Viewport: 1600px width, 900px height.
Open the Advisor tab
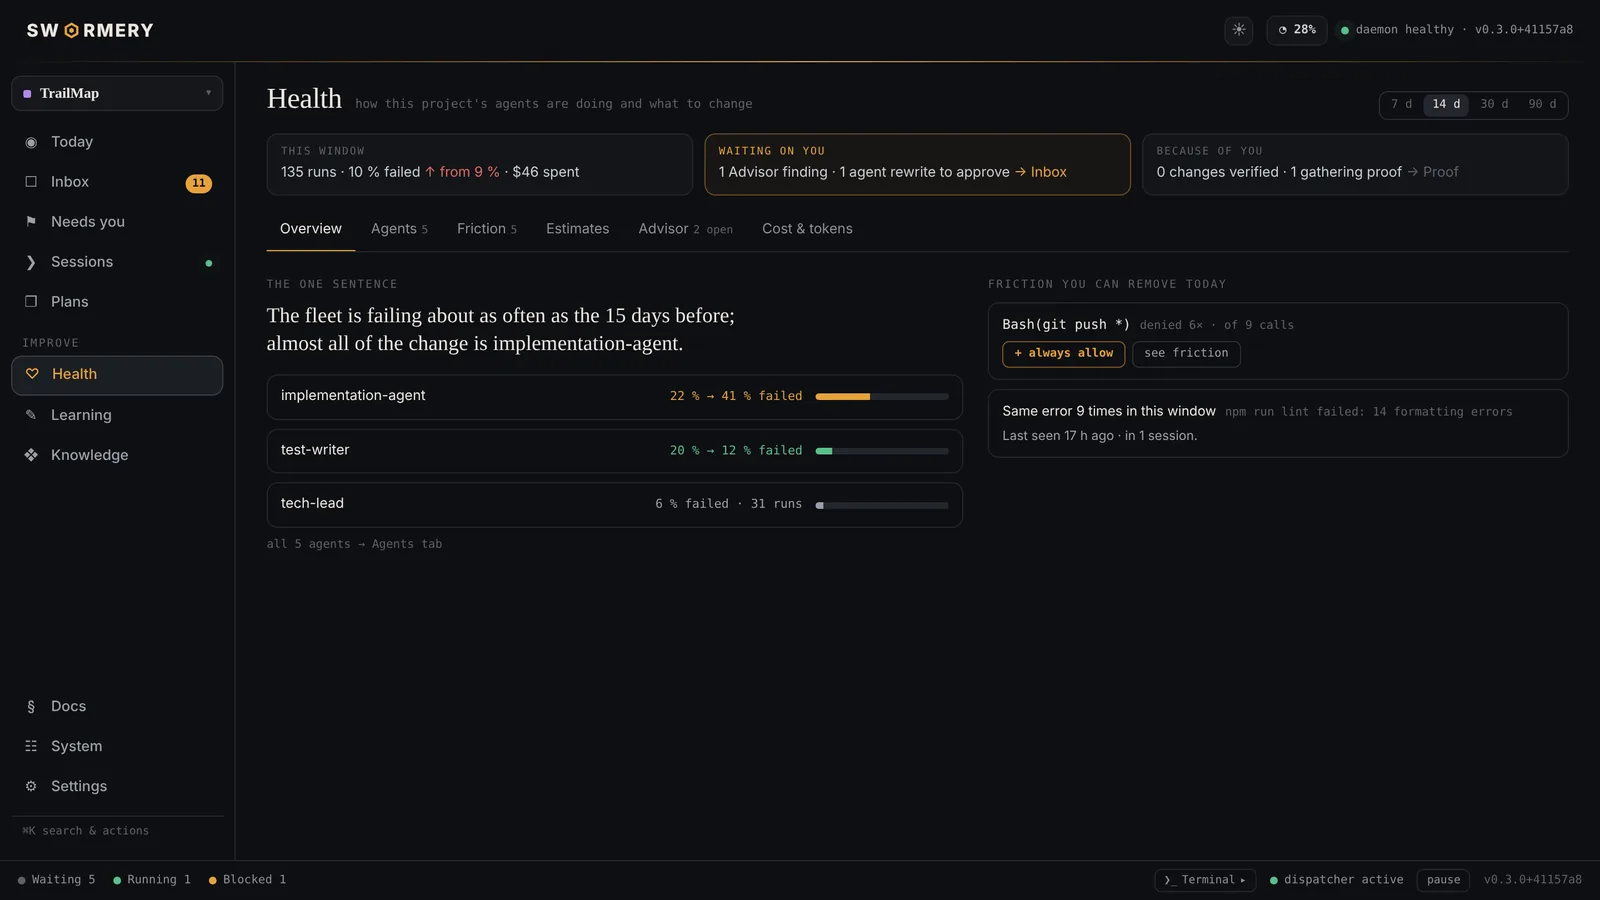click(x=685, y=229)
